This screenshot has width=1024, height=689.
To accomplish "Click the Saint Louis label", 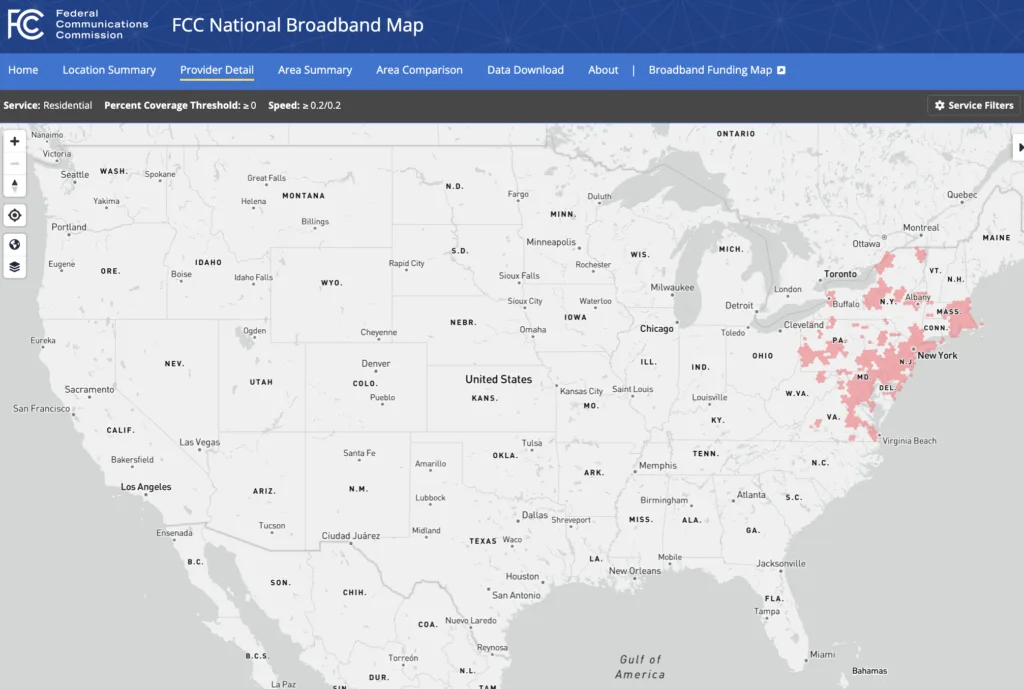I will [632, 389].
